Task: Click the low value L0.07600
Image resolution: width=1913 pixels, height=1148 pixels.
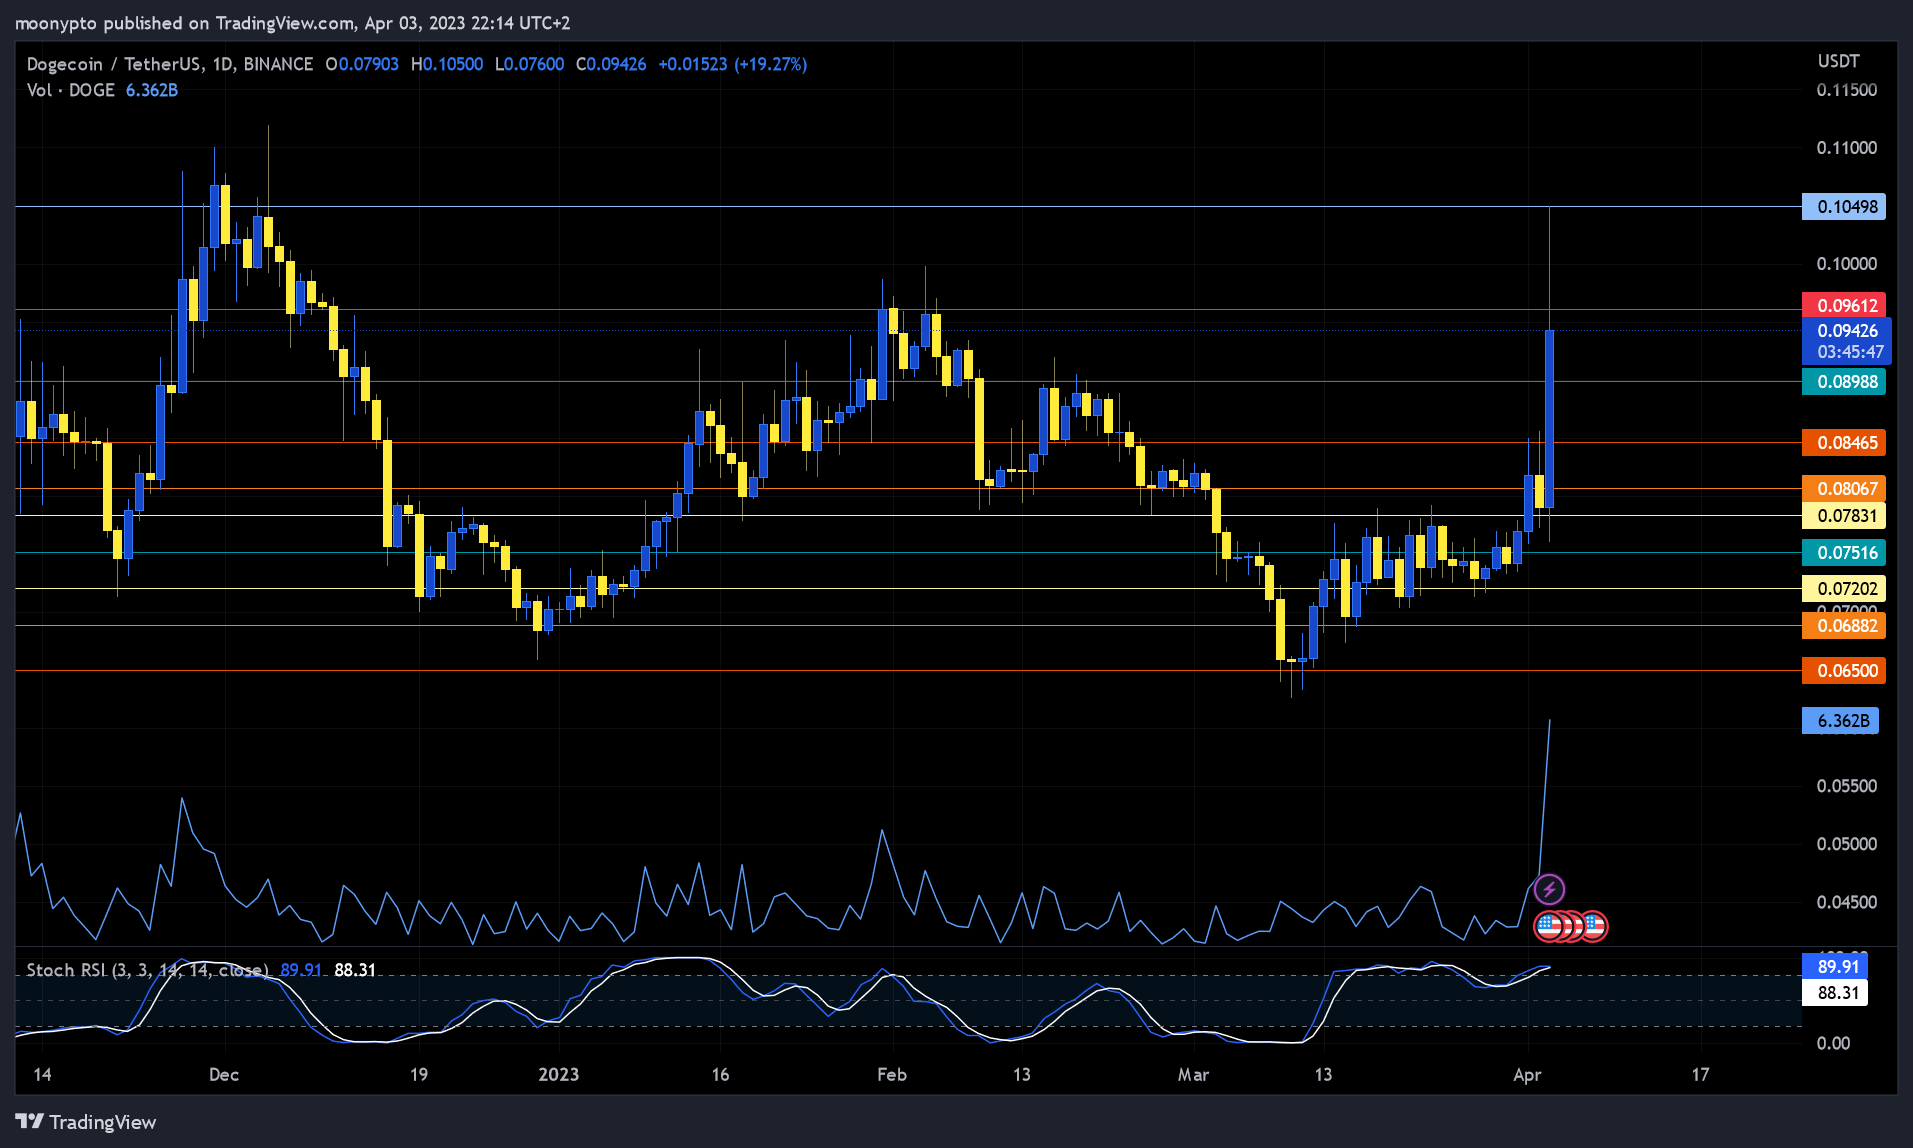Action: click(x=530, y=64)
